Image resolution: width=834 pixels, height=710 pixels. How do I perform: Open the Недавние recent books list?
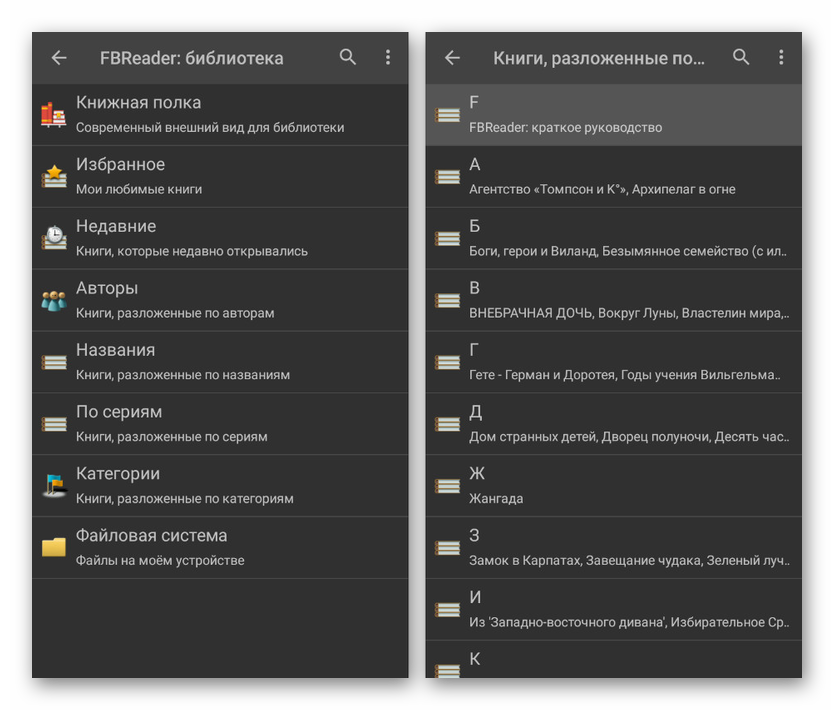click(x=220, y=238)
